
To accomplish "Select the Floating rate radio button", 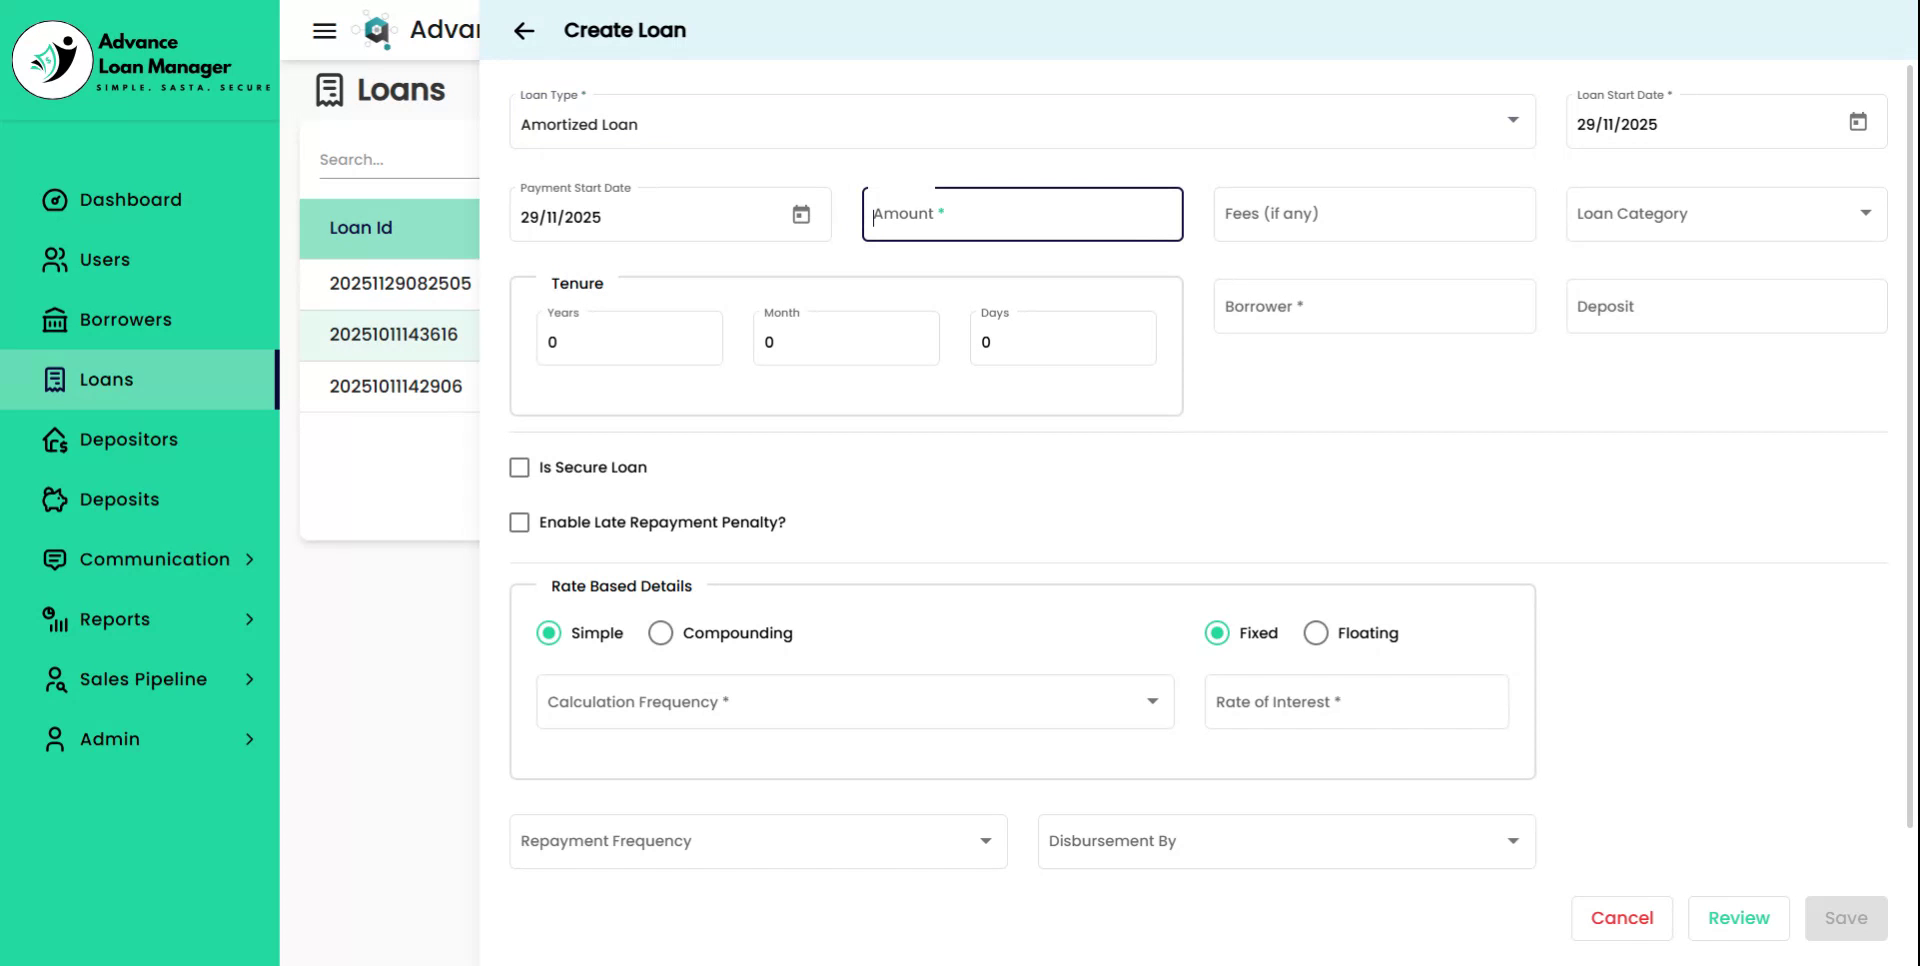I will [1316, 633].
